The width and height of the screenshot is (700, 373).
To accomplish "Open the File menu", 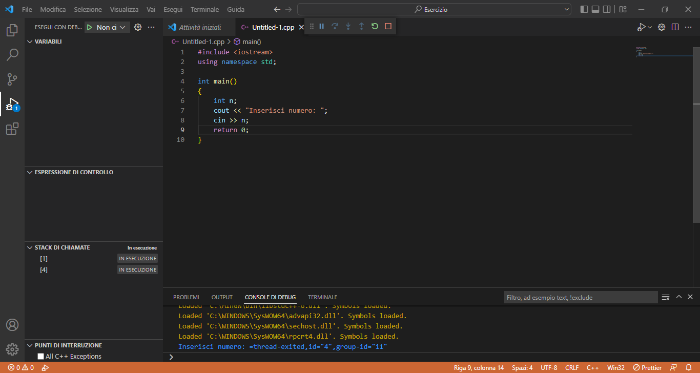I will pos(27,9).
